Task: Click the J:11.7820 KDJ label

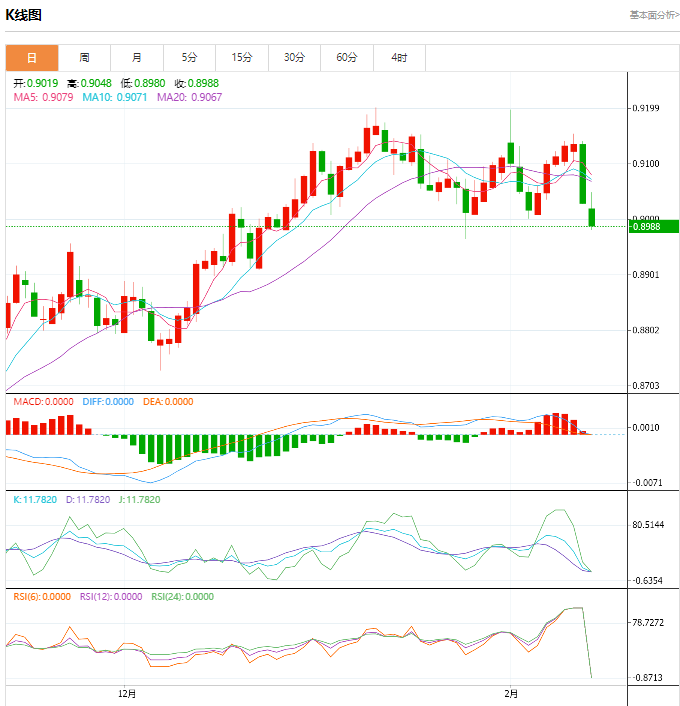Action: pos(140,500)
